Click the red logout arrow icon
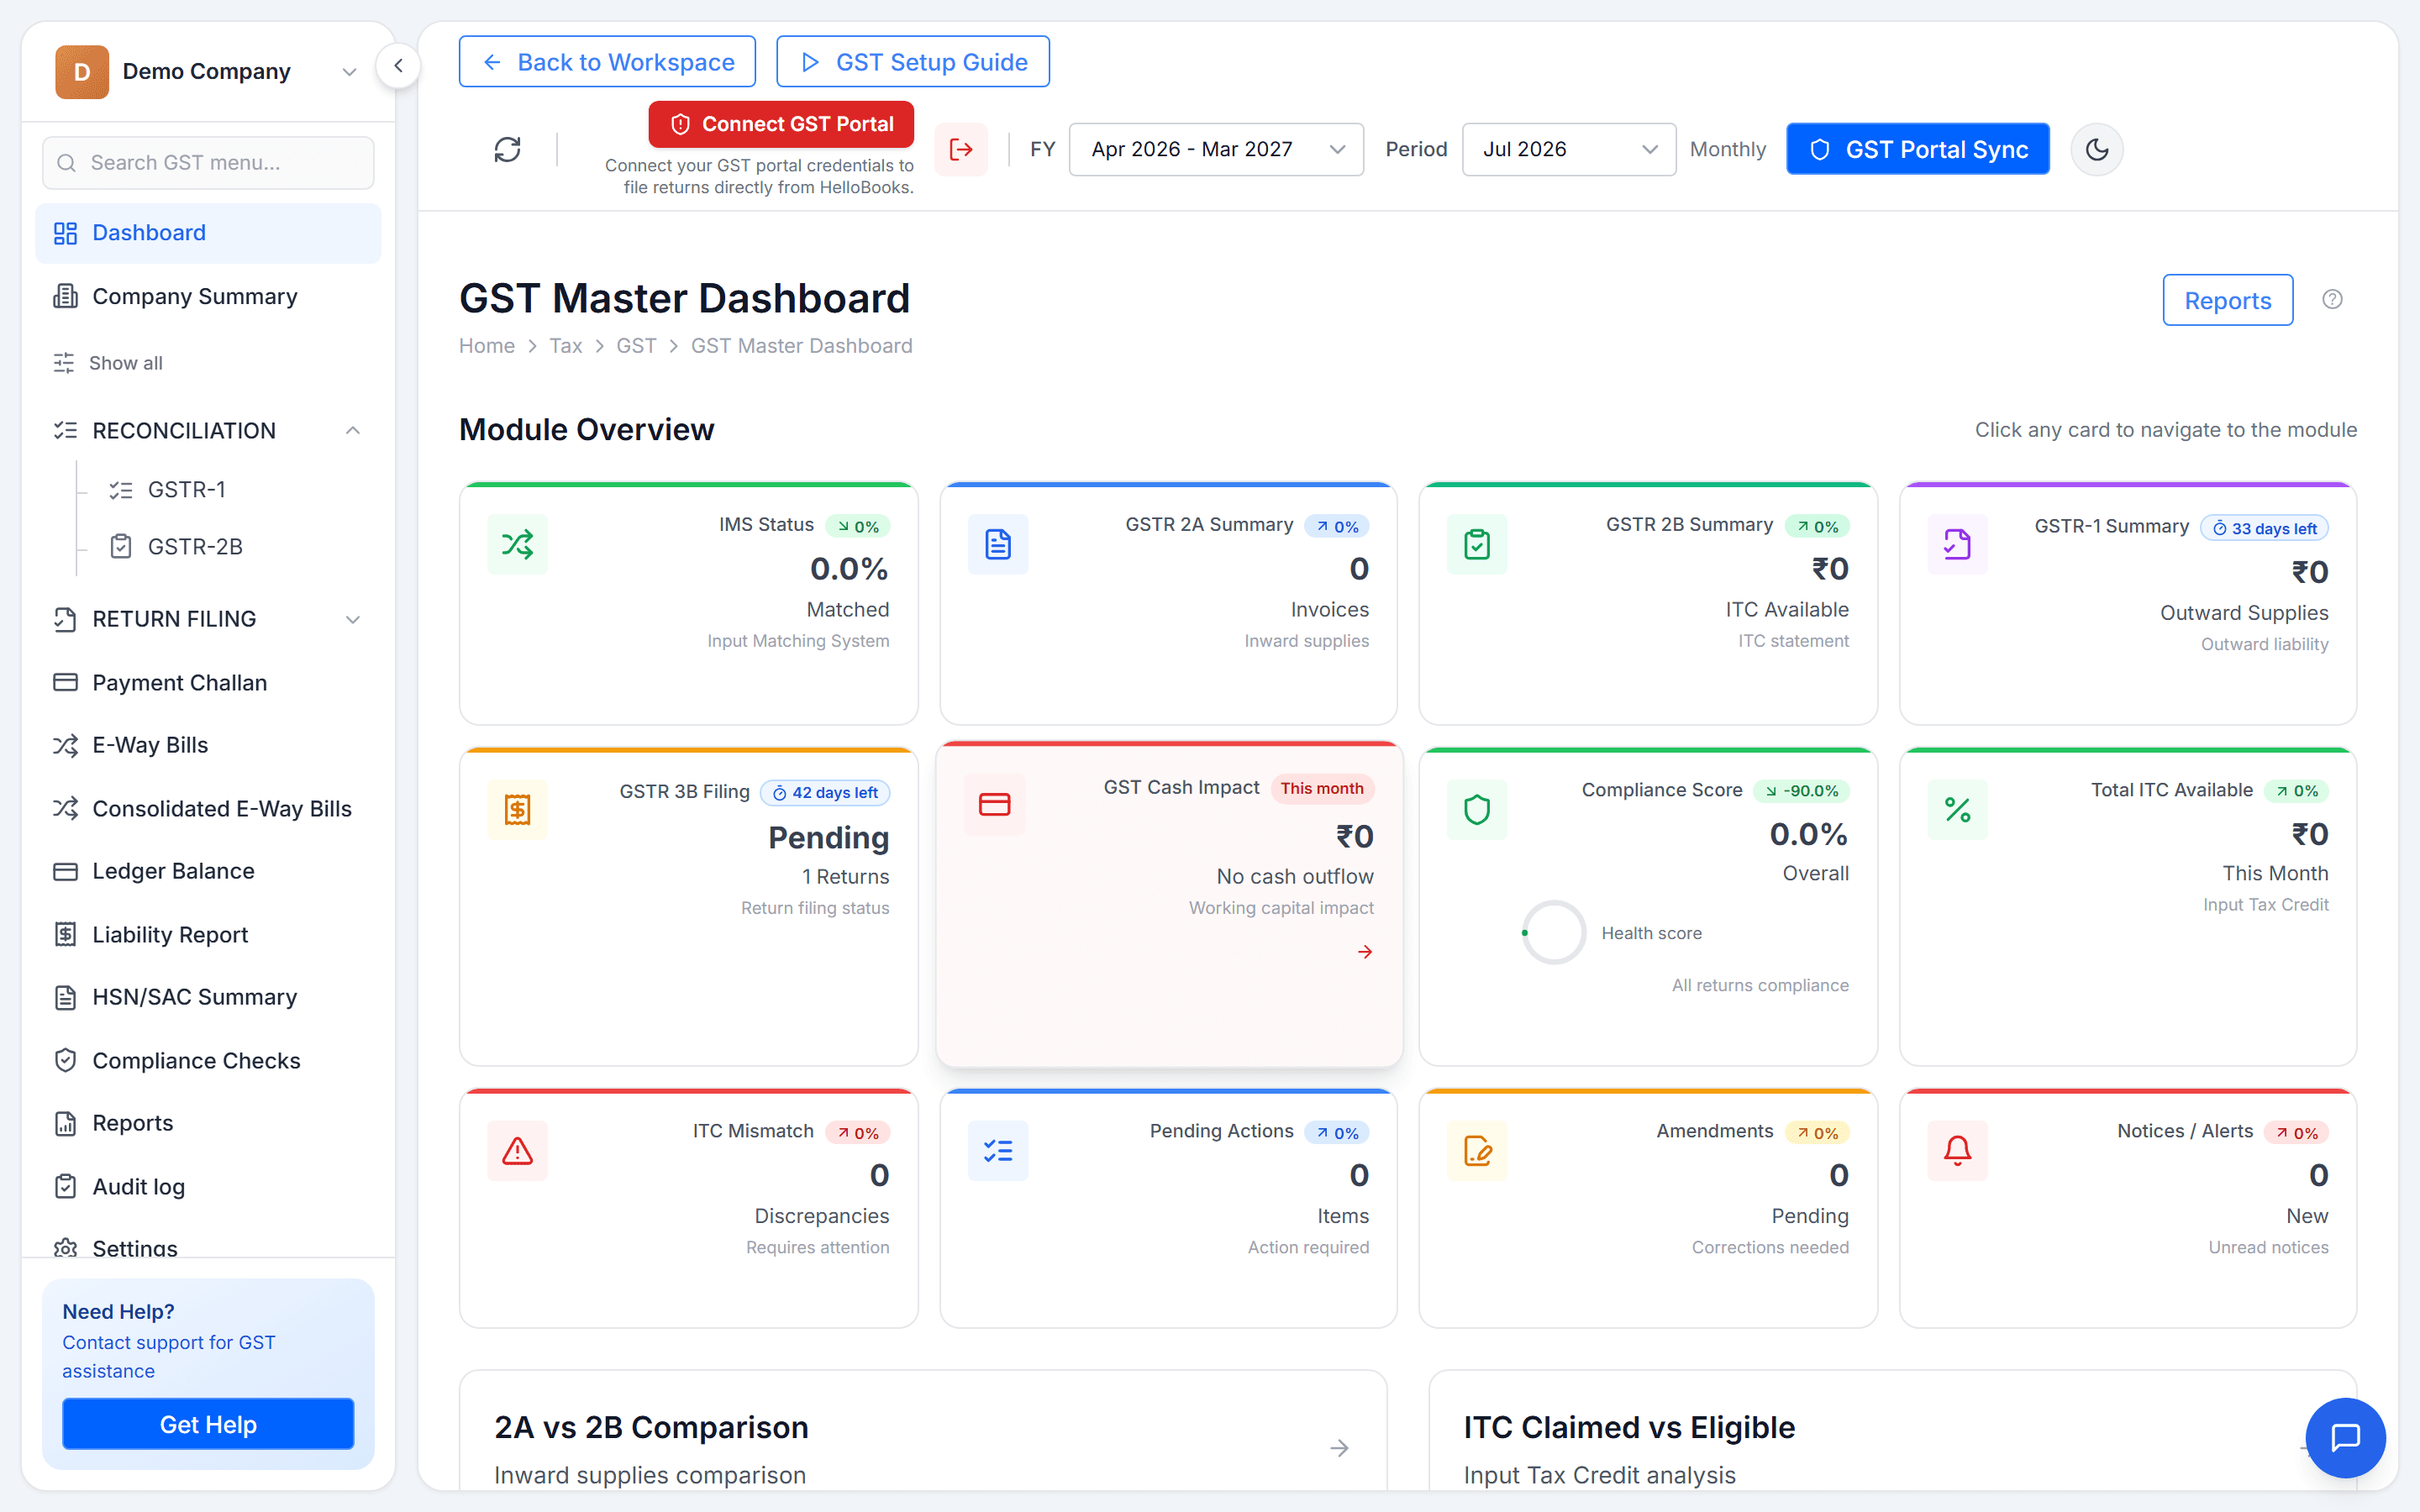 [x=961, y=150]
